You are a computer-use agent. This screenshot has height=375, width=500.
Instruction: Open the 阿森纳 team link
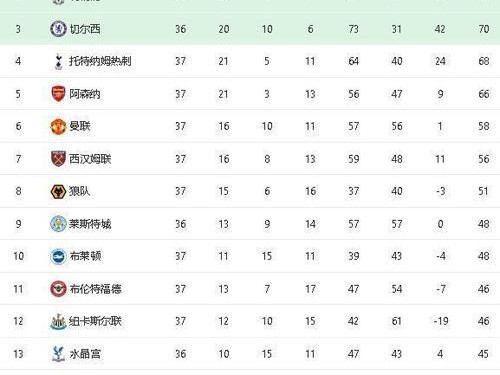coord(85,94)
